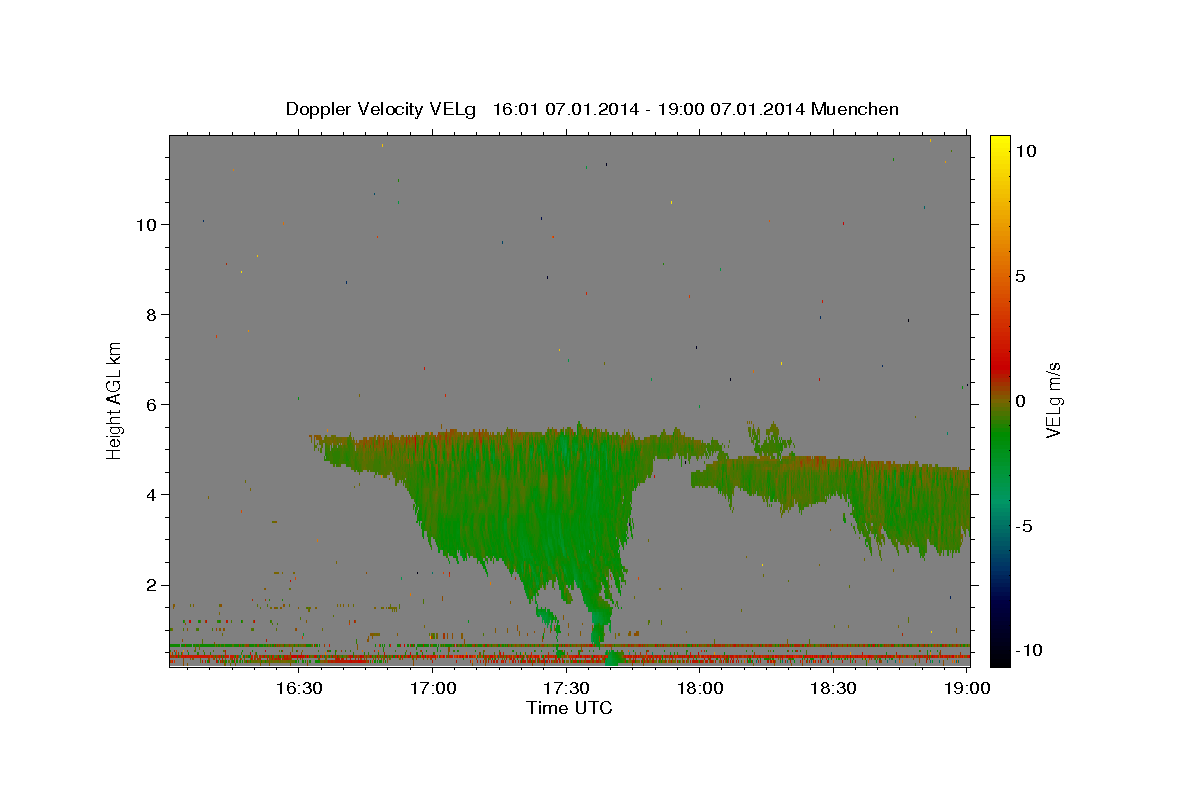Click the height axis value 6
The image size is (1200, 800).
click(150, 404)
